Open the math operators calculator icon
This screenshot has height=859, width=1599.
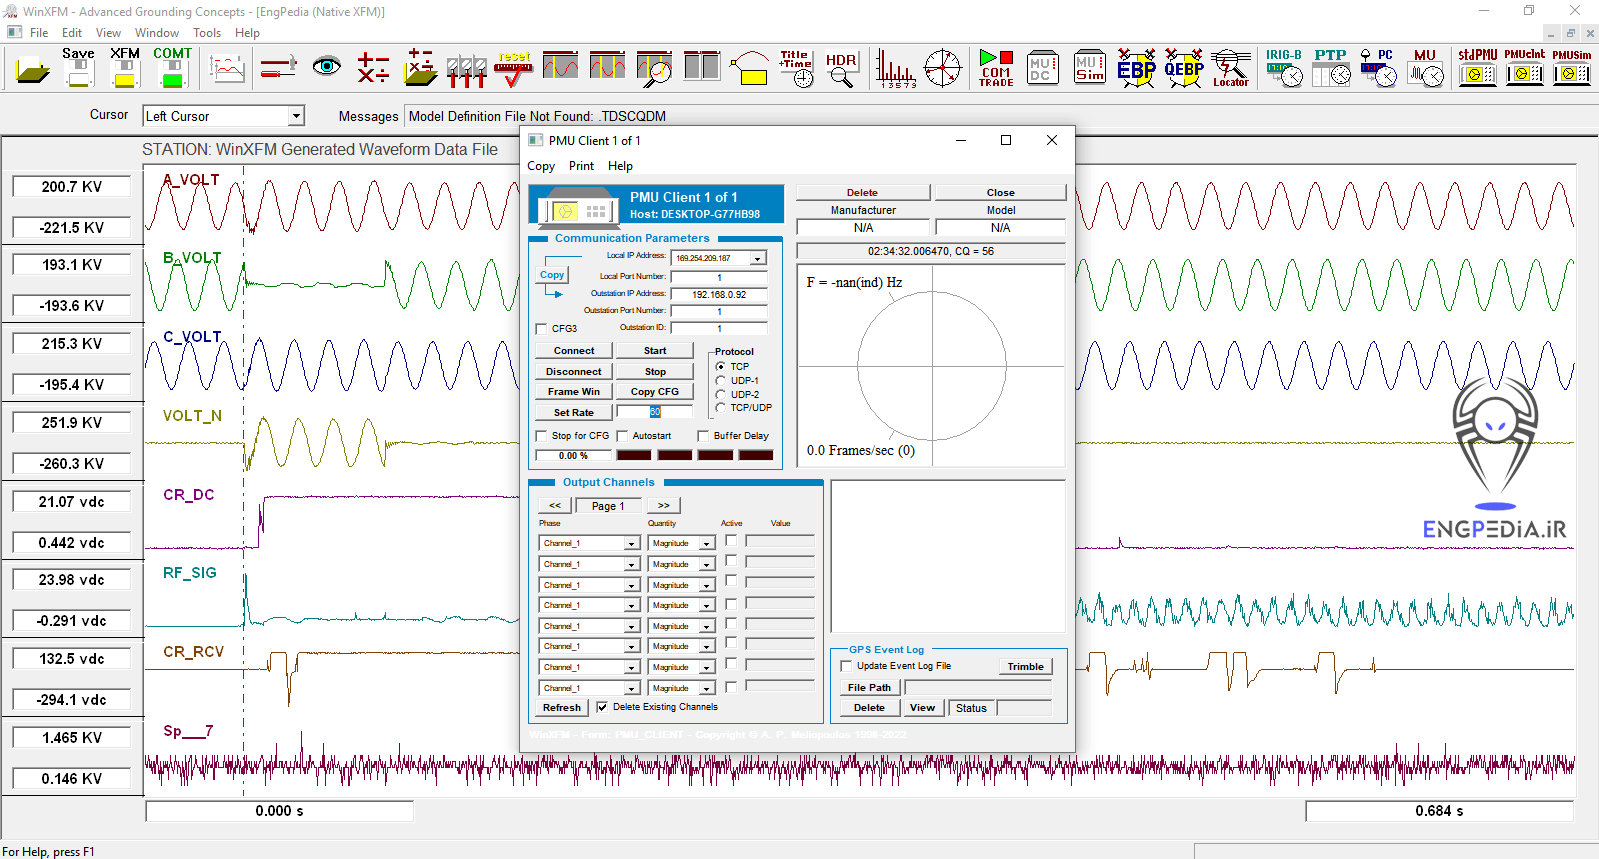373,68
